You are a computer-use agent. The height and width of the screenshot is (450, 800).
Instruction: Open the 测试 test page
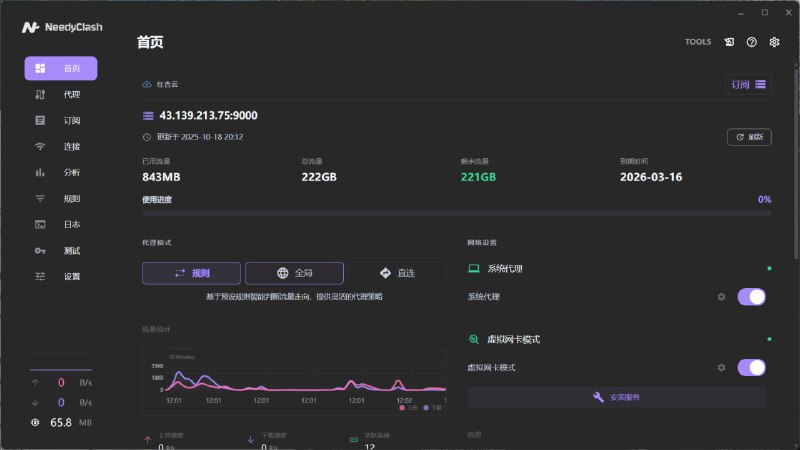(x=61, y=251)
